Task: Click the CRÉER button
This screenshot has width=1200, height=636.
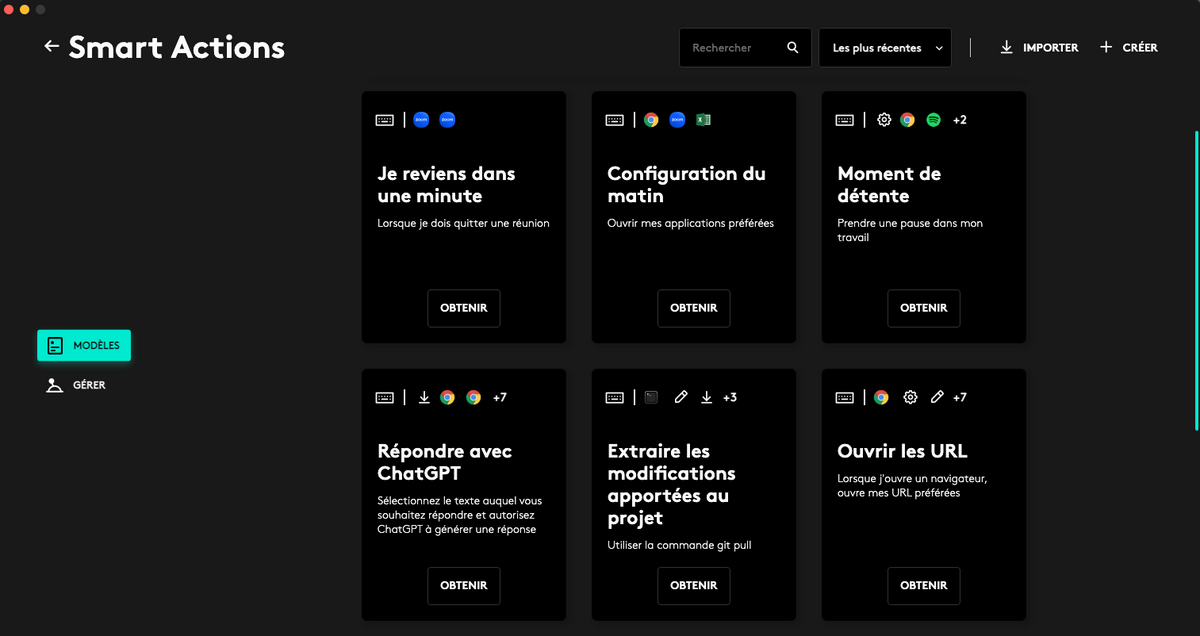Action: 1129,47
